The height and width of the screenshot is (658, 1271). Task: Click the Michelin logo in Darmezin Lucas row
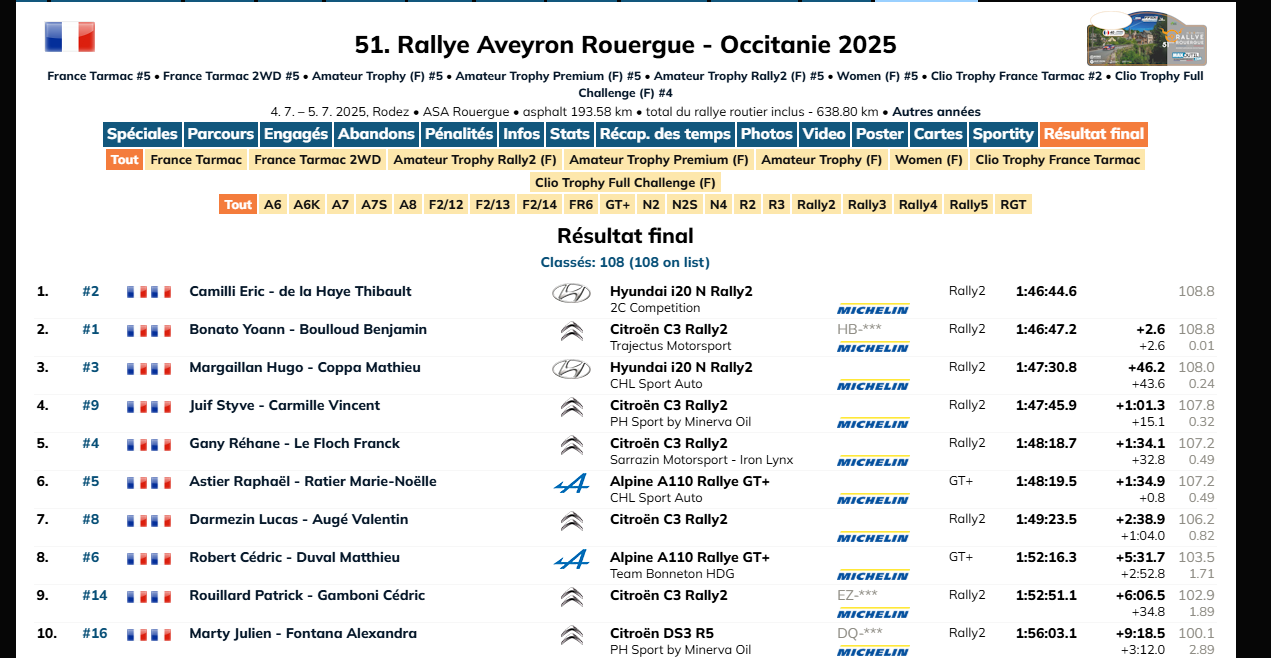(x=873, y=537)
